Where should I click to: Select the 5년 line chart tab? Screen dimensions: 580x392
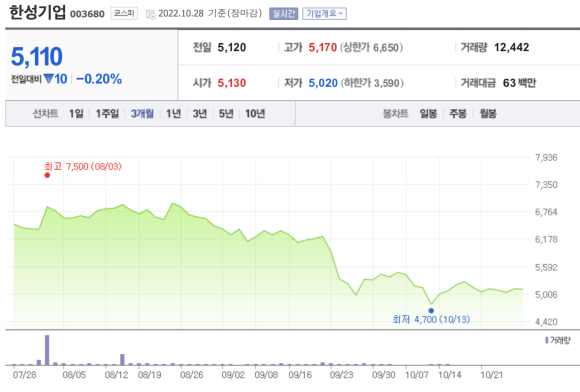click(x=226, y=114)
